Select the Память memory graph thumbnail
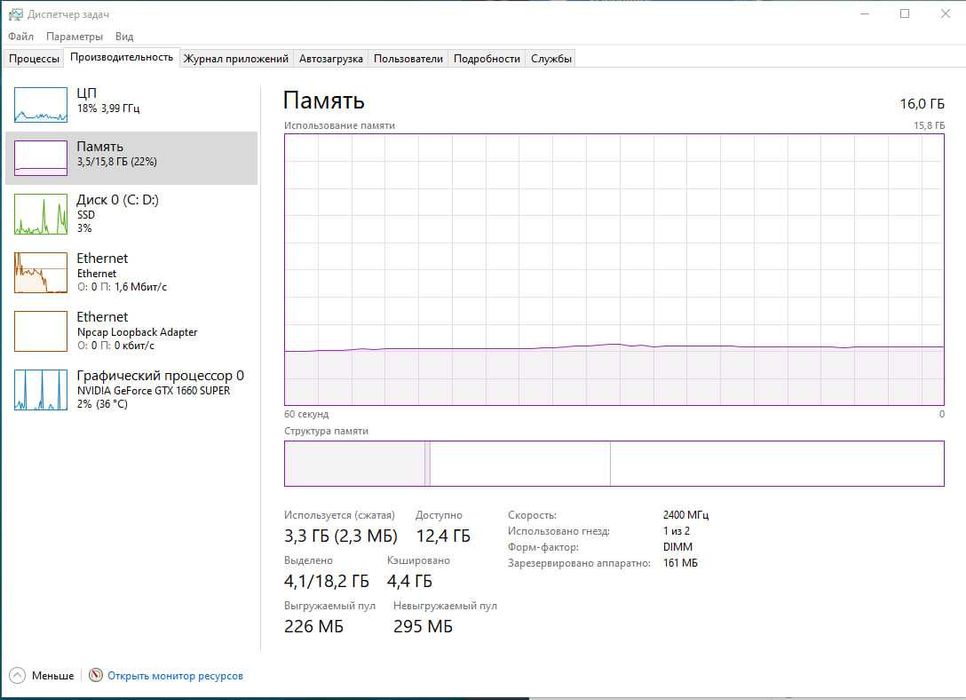966x700 pixels. [x=41, y=157]
